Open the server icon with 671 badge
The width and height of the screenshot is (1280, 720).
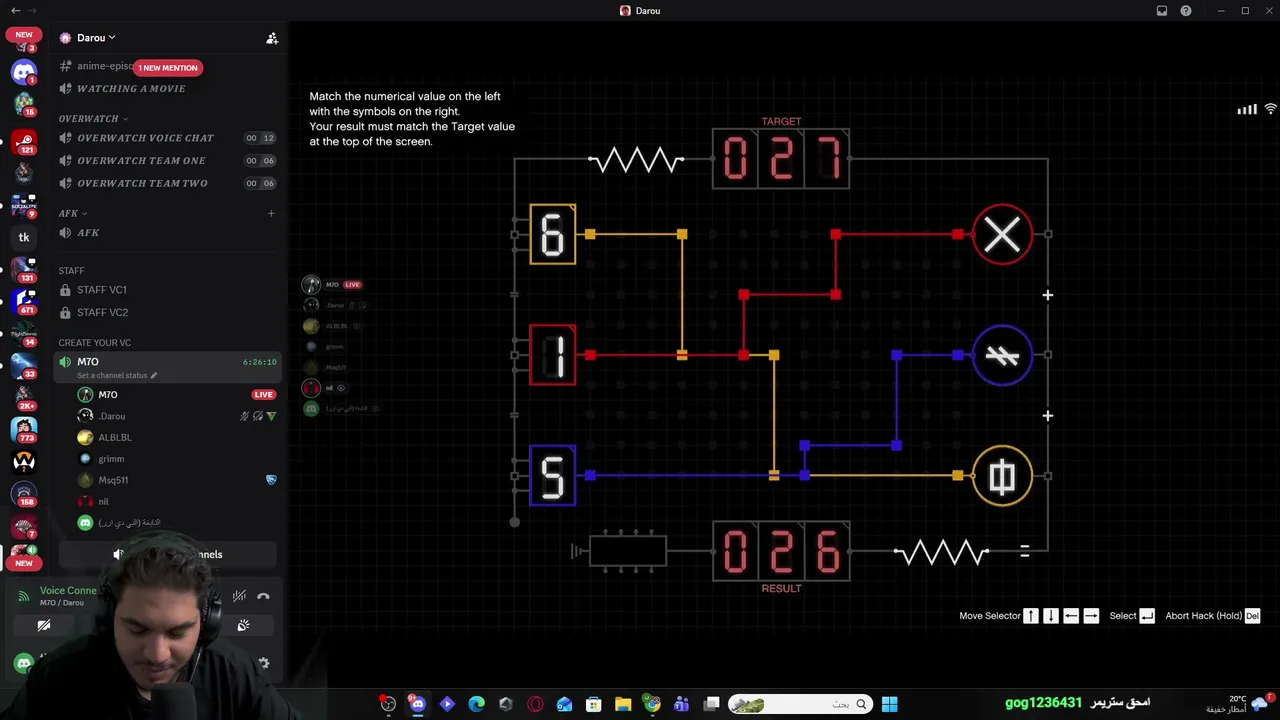tap(24, 300)
